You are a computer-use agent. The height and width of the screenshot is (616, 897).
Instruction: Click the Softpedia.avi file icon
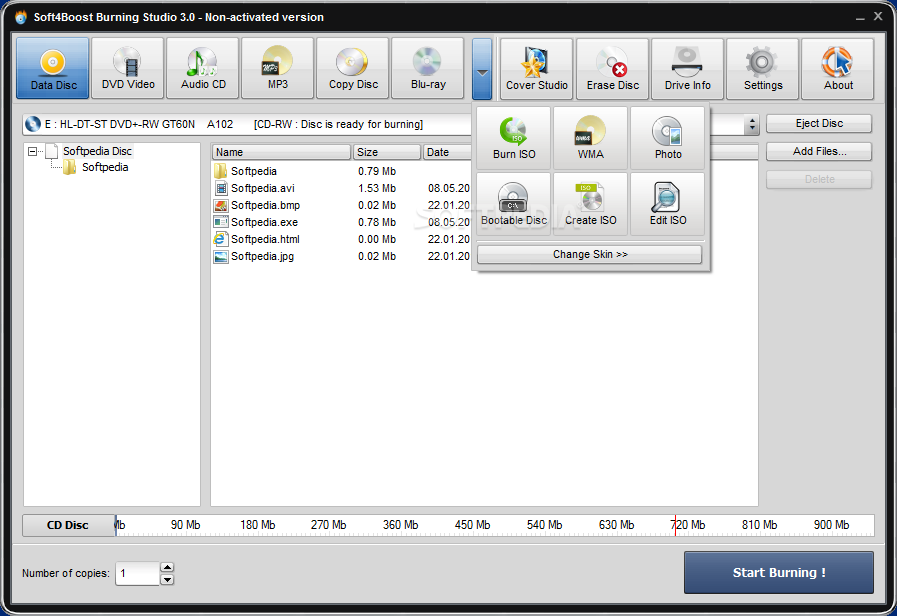tap(221, 188)
